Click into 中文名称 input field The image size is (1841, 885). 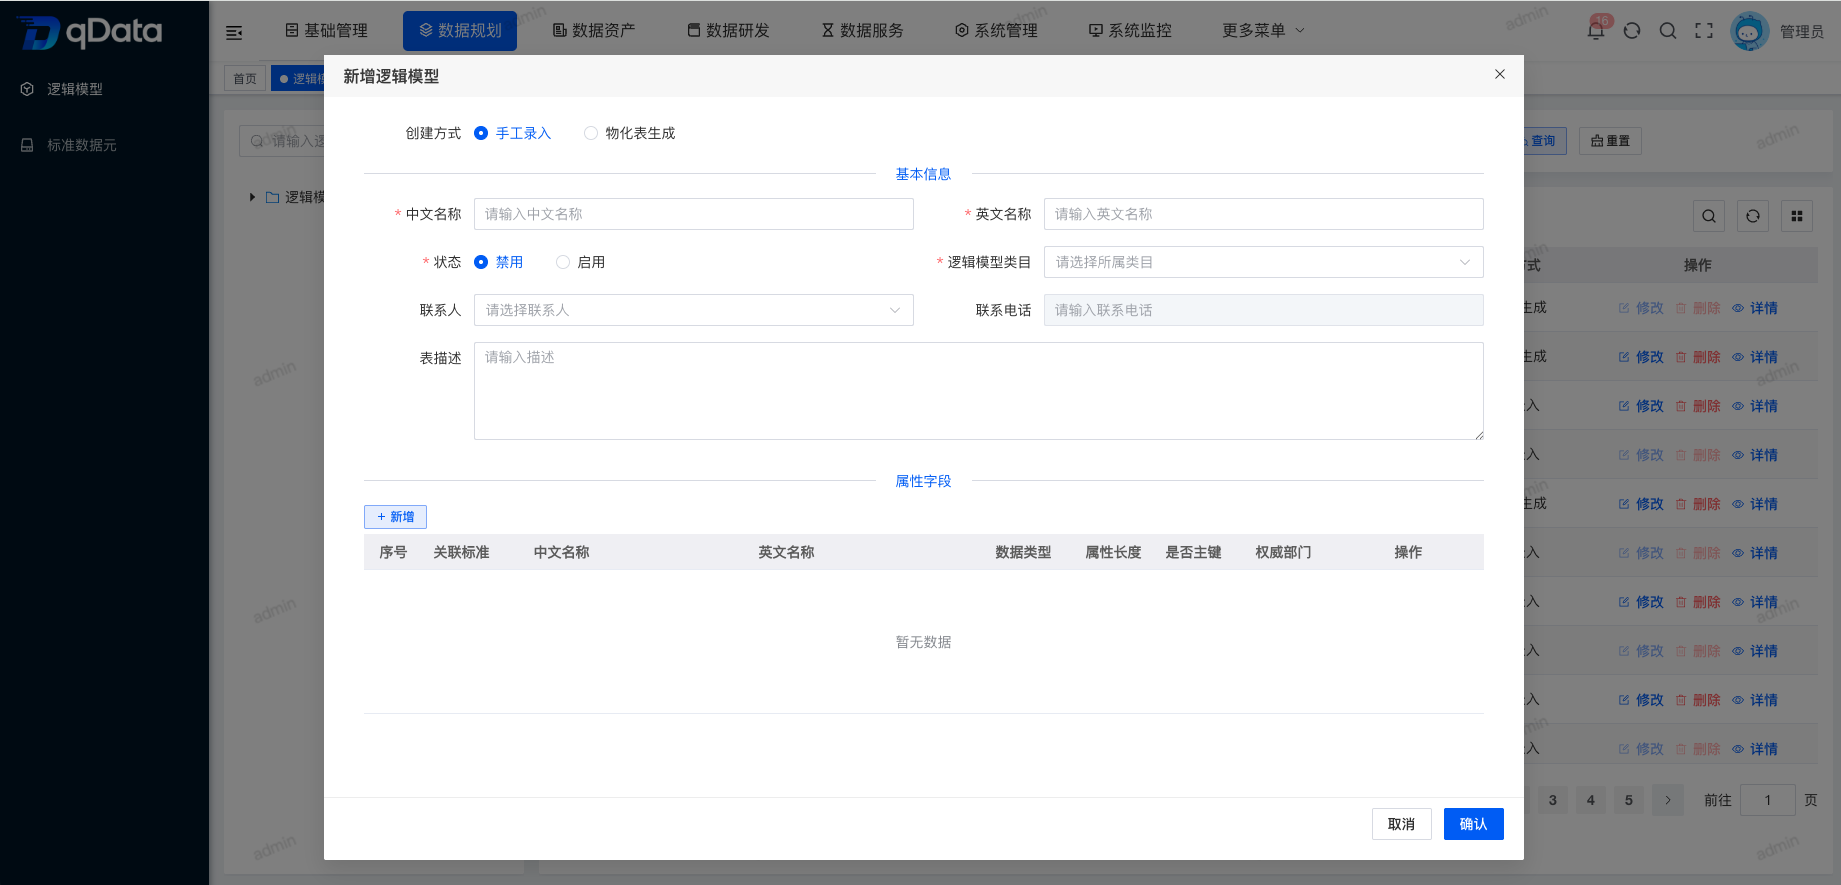693,214
